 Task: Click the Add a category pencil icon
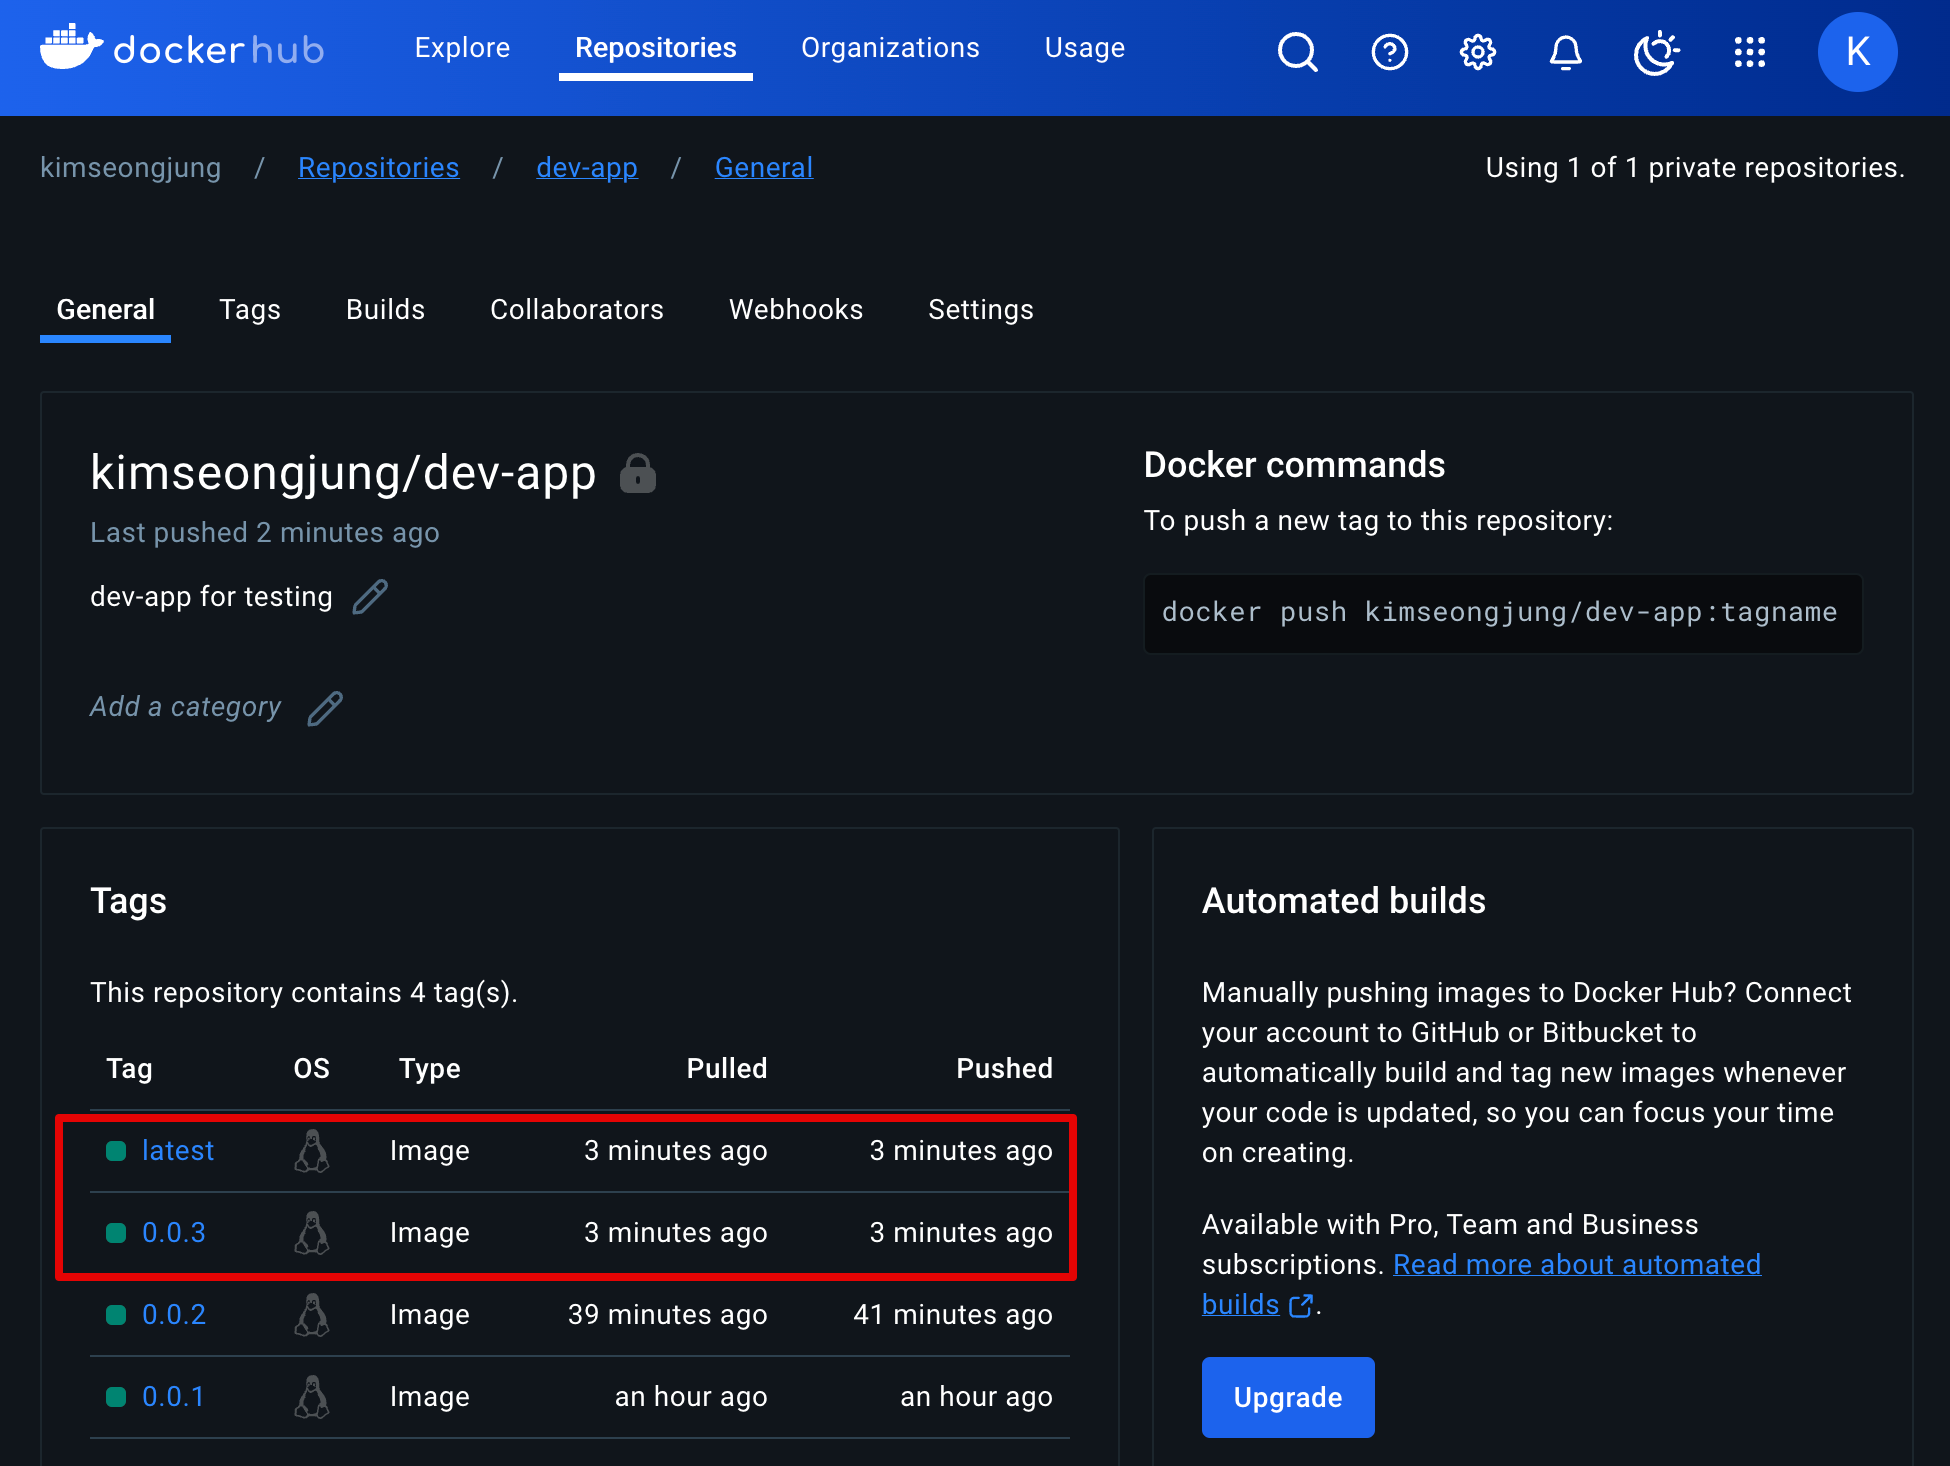pos(325,708)
